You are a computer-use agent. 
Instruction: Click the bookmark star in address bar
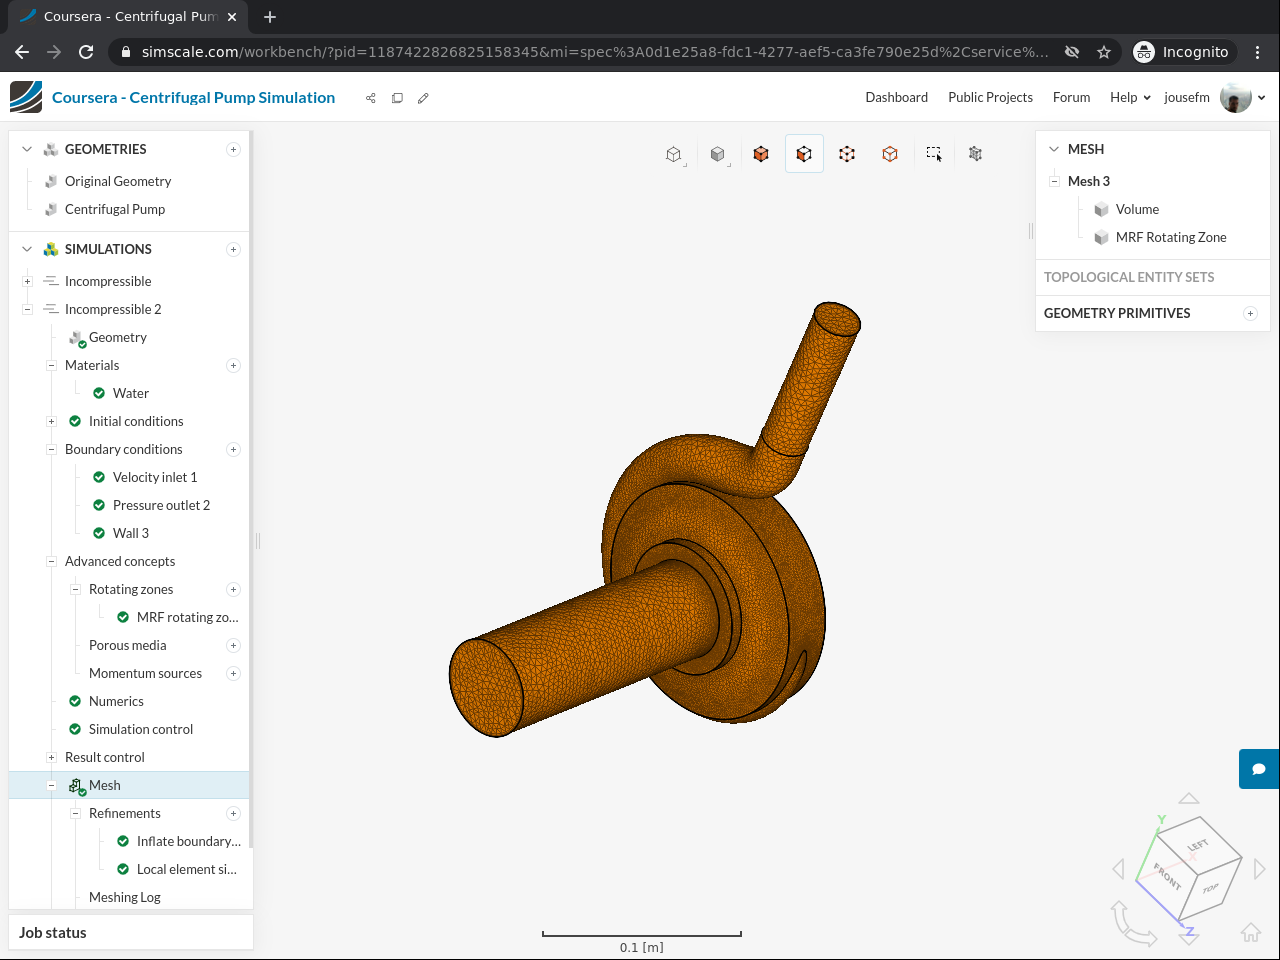click(1104, 52)
